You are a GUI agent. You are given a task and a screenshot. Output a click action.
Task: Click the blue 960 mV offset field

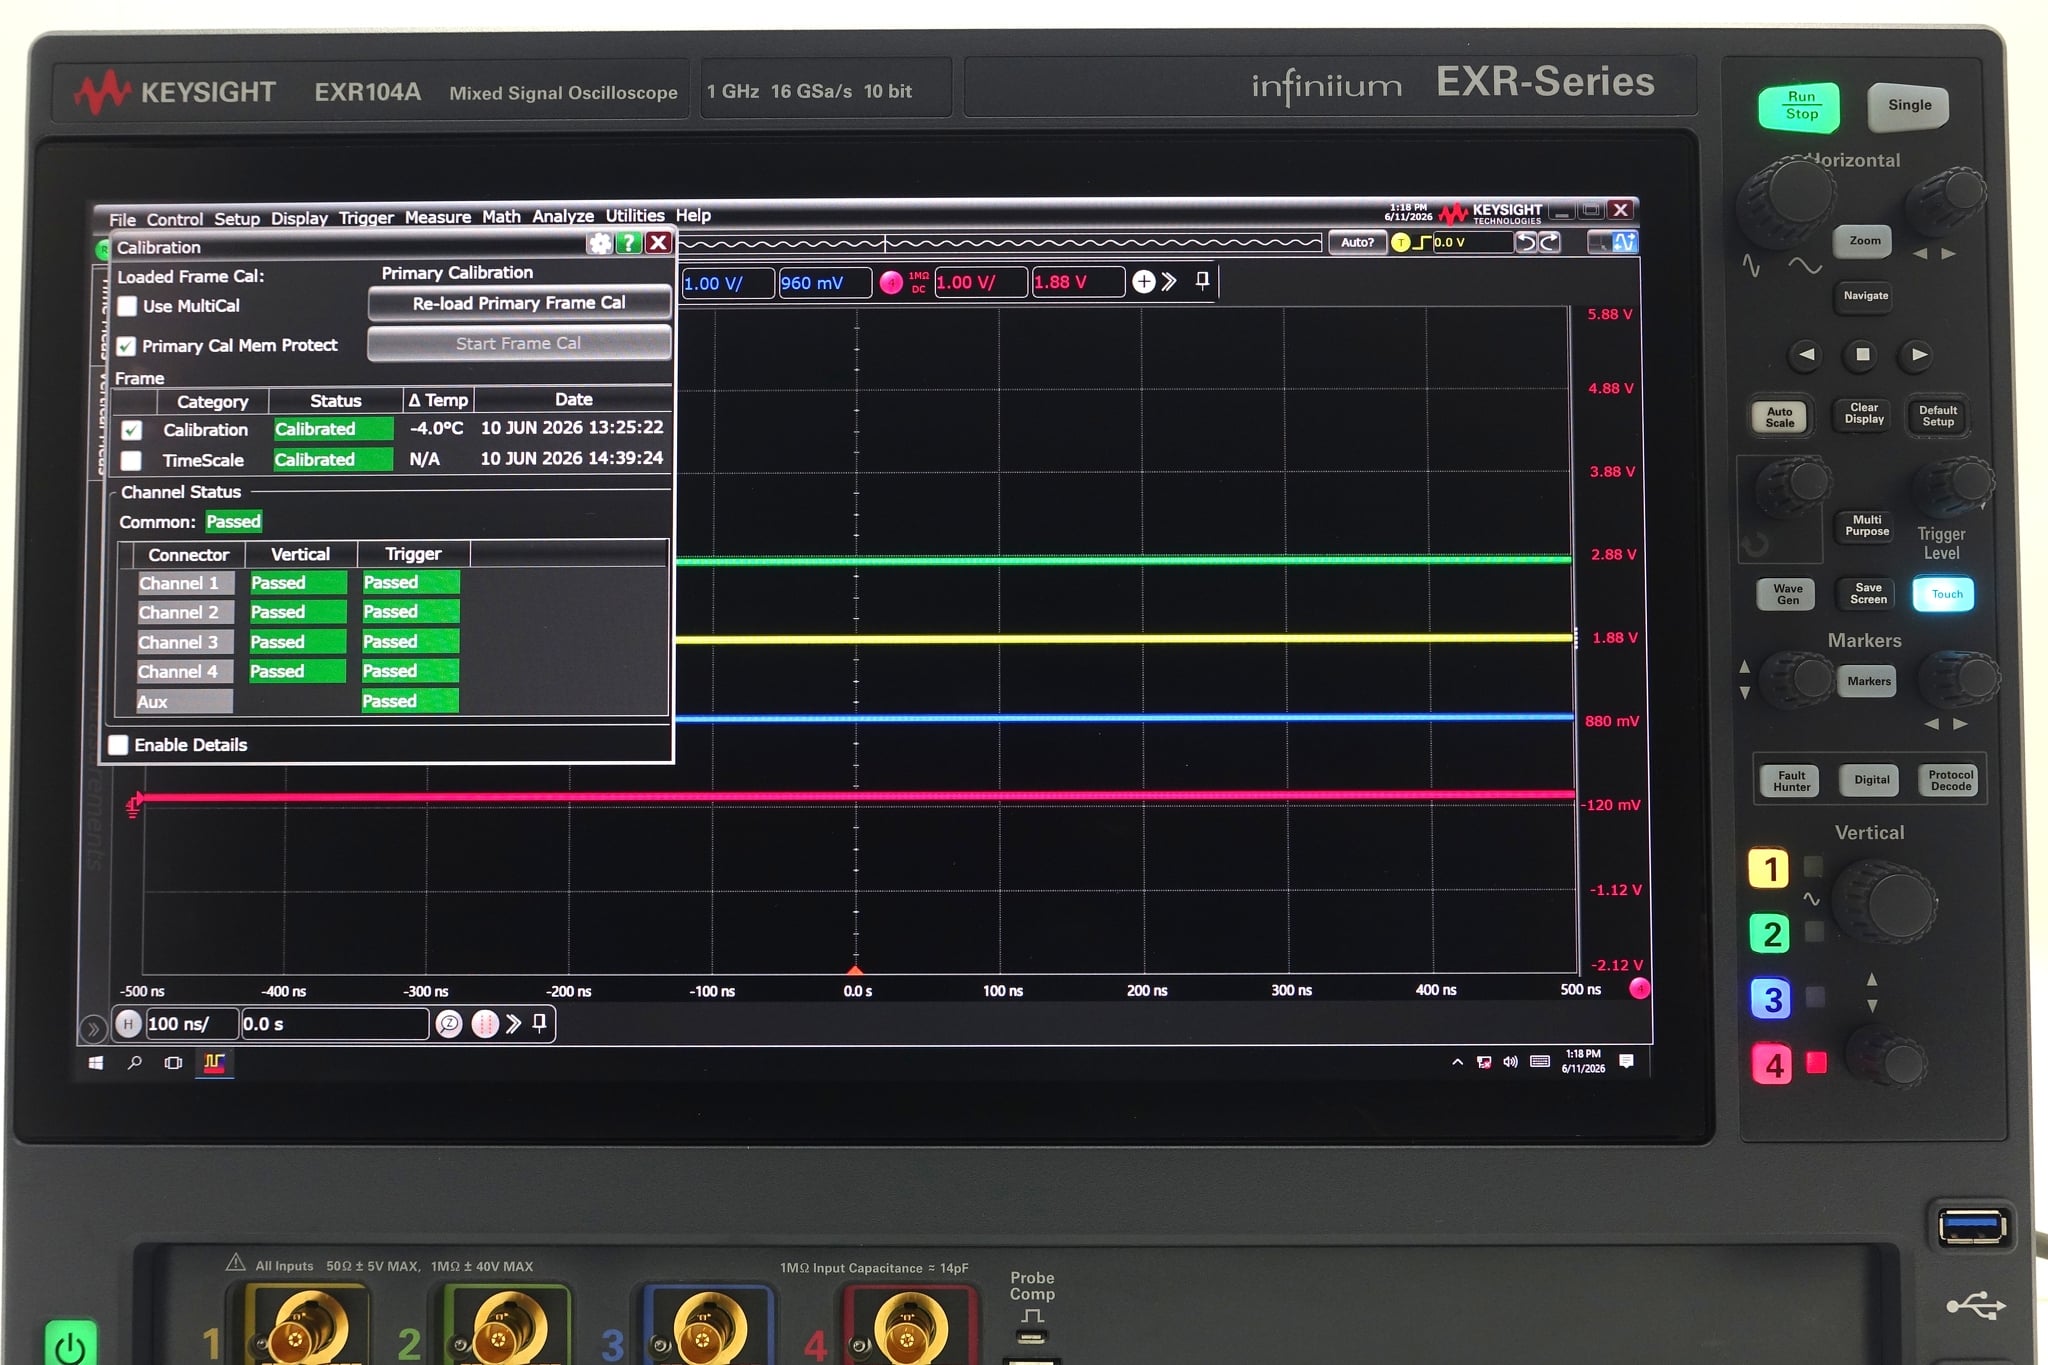(824, 283)
